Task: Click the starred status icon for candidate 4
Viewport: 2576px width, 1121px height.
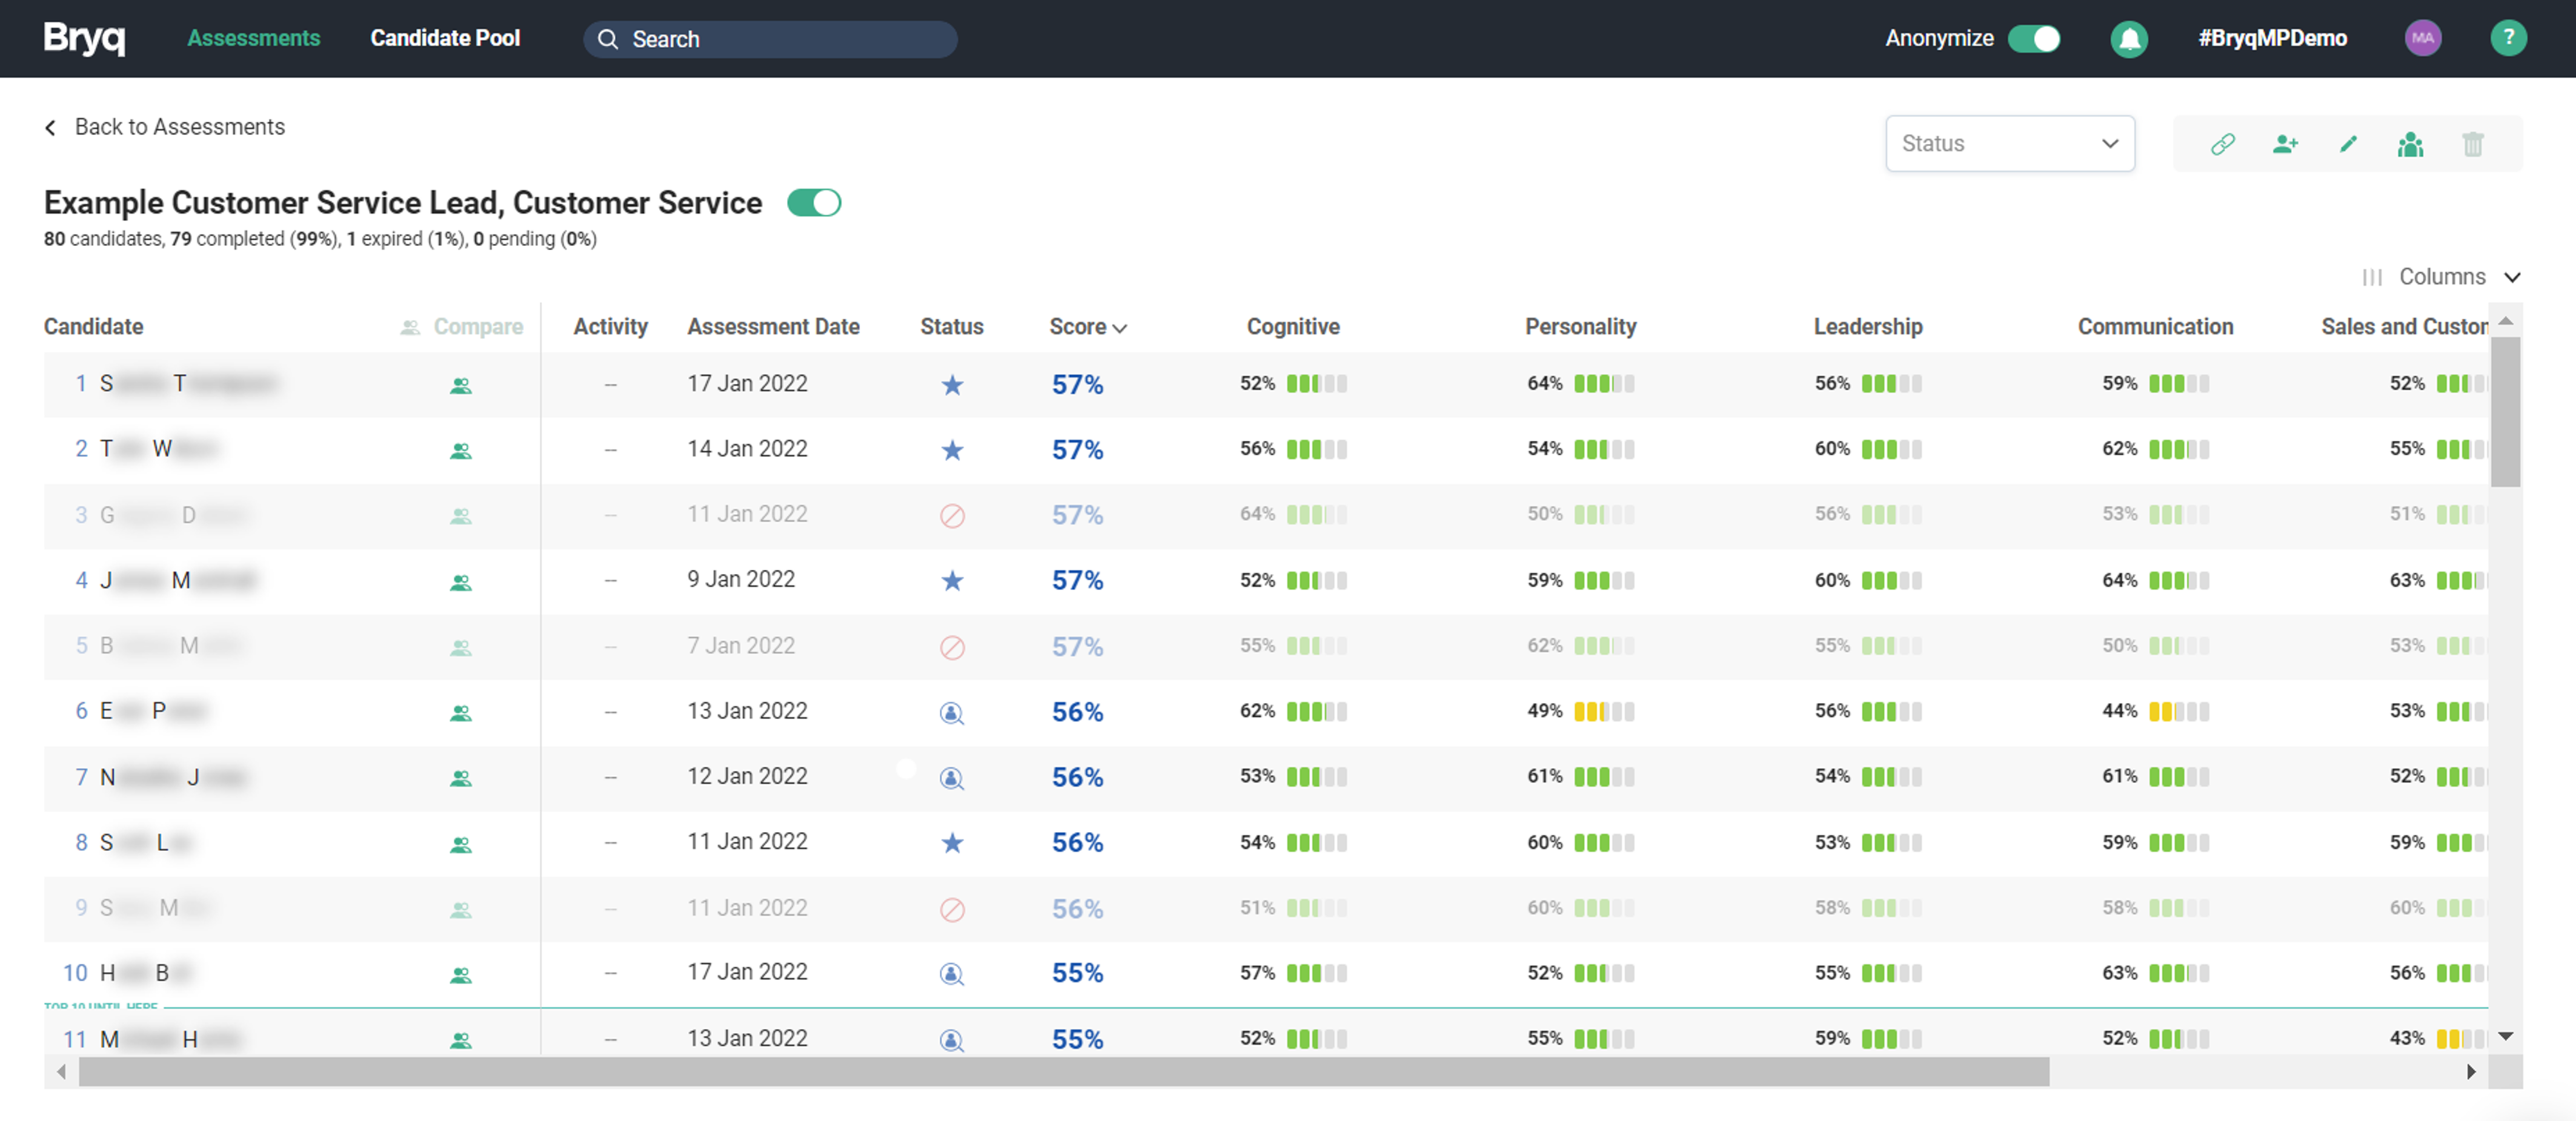Action: [952, 580]
